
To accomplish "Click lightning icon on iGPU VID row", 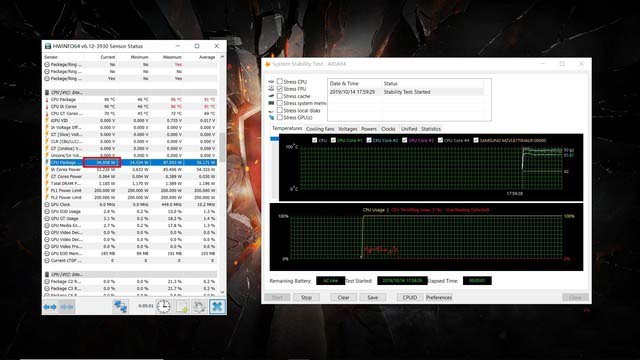I will (47, 120).
